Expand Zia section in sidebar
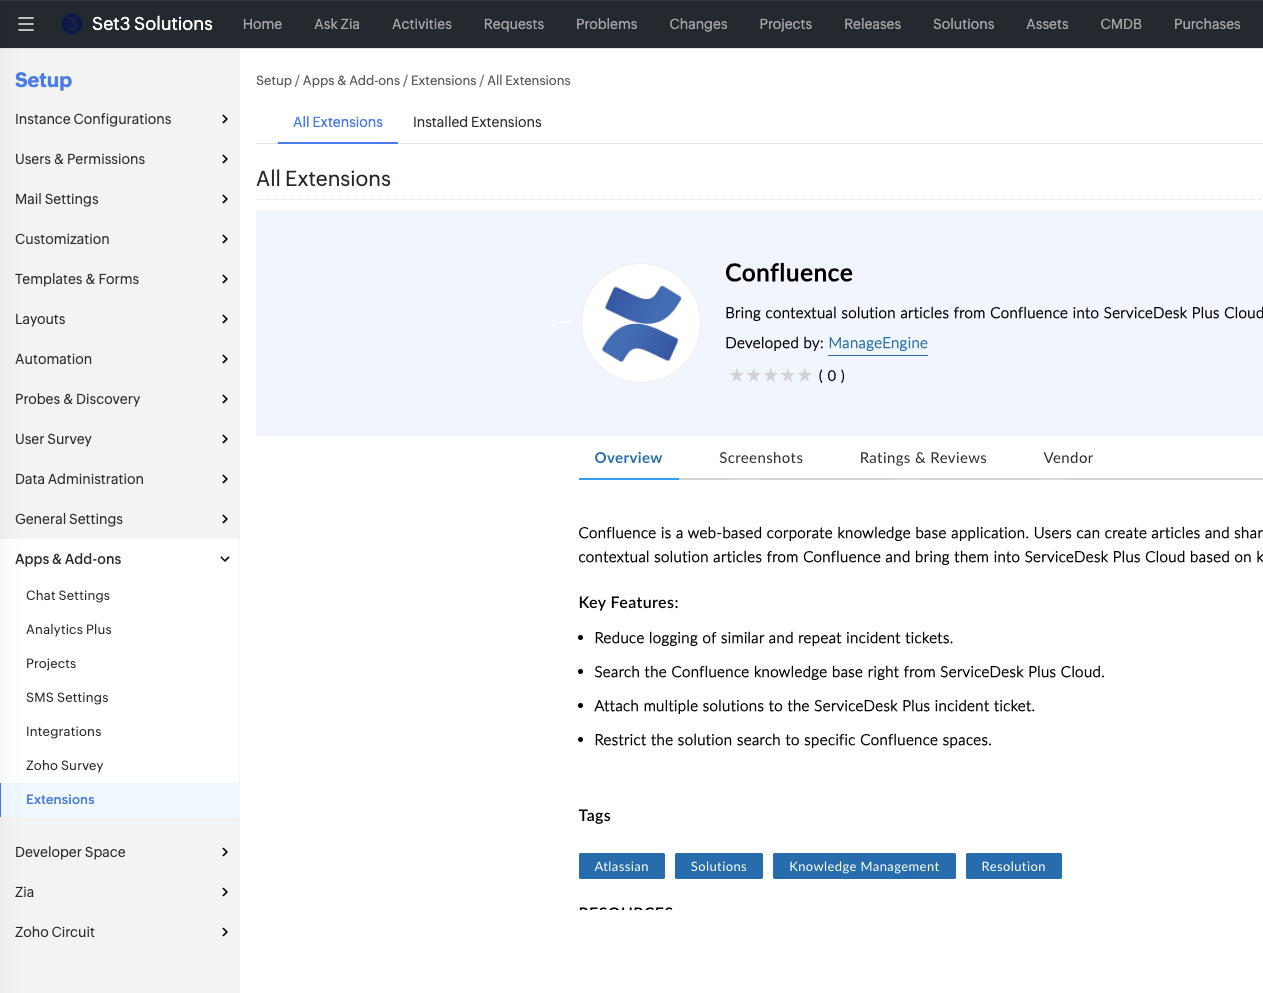The width and height of the screenshot is (1263, 993). (x=120, y=892)
